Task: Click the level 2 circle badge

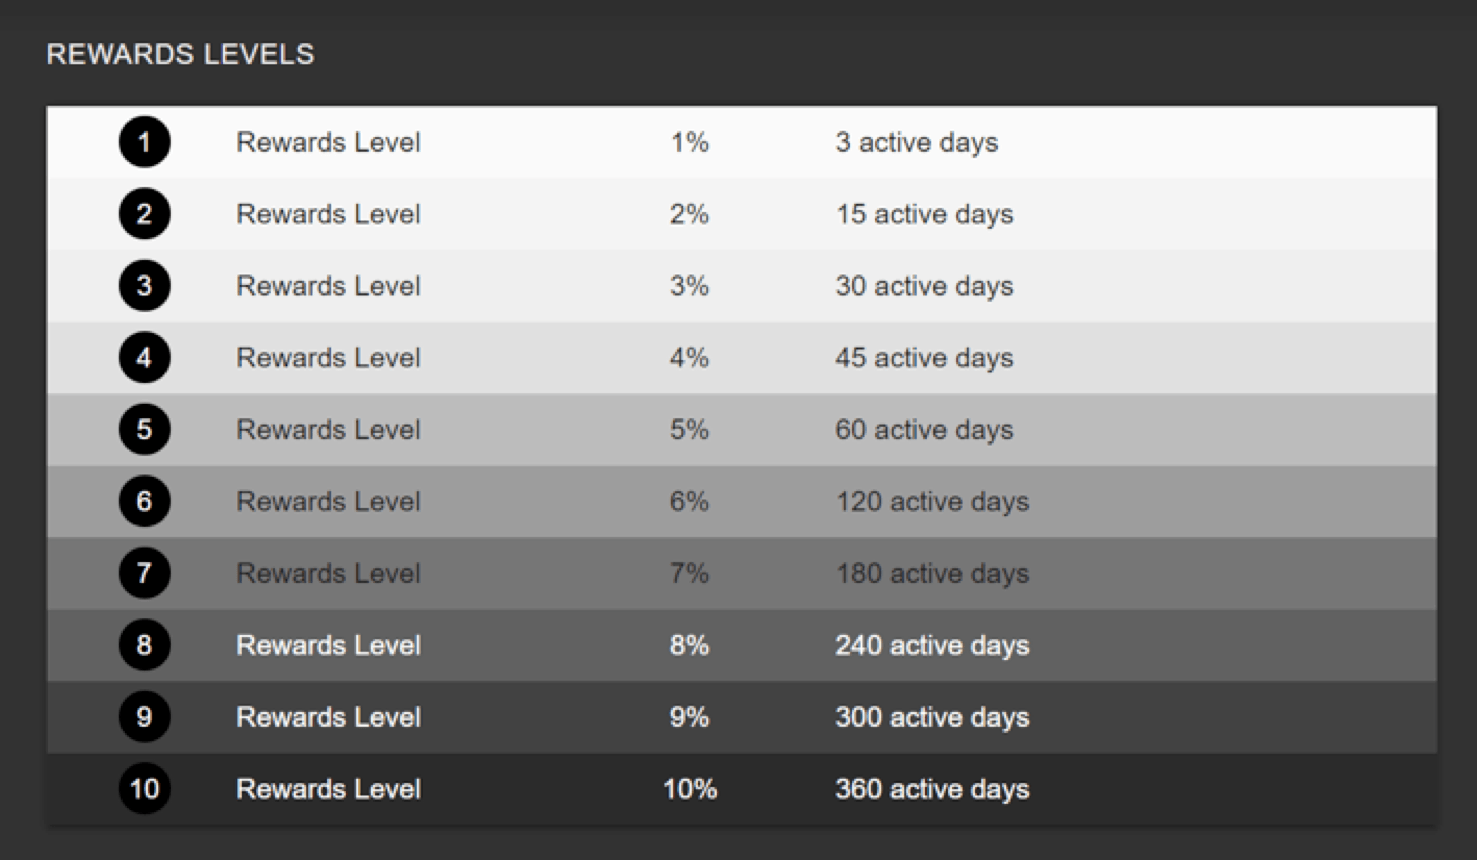Action: click(x=144, y=214)
